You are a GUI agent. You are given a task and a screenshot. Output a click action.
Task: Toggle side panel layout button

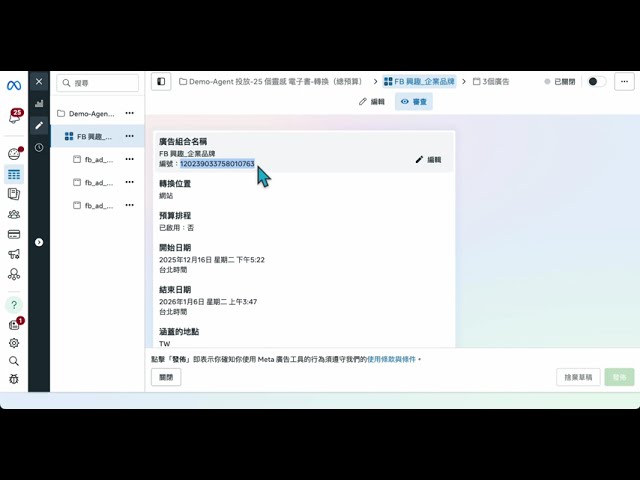pos(161,82)
